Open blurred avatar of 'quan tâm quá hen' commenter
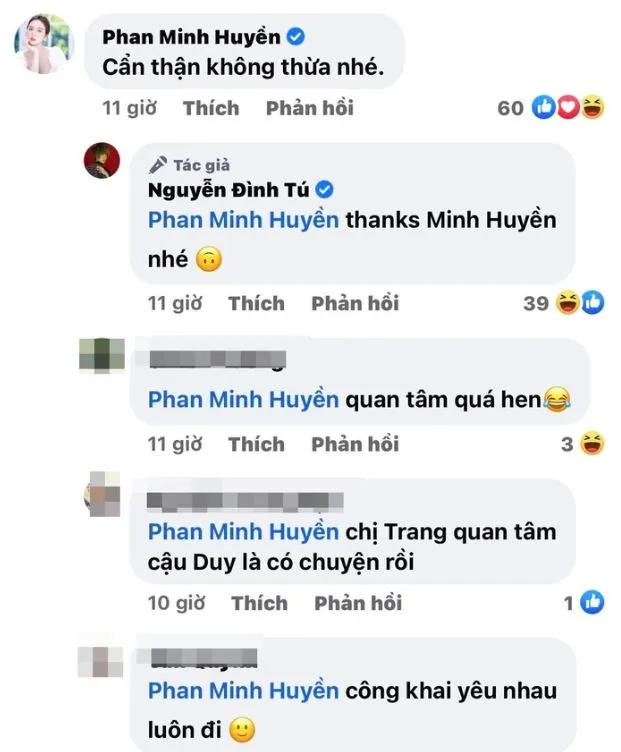 tap(102, 355)
